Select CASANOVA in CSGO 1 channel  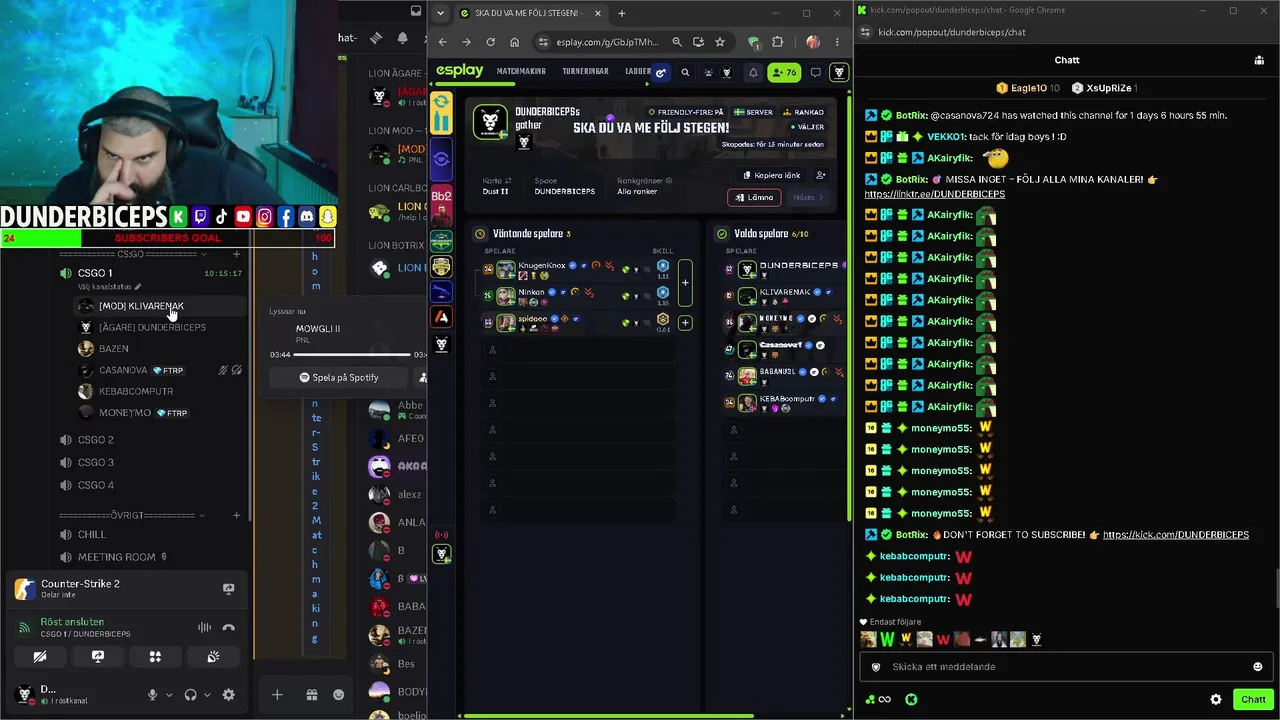point(123,370)
